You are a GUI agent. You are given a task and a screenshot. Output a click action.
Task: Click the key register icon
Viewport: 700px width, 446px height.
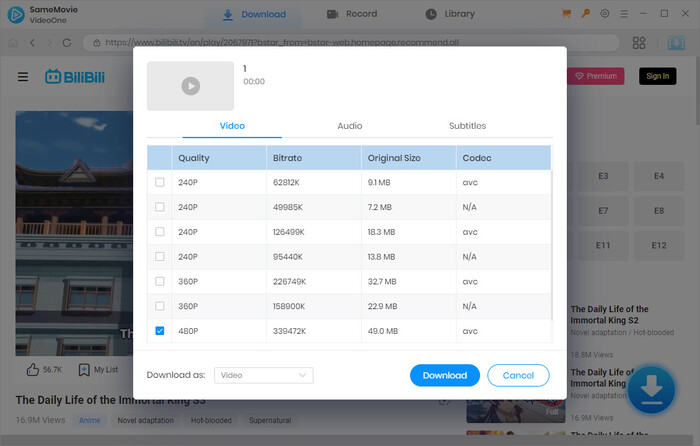[586, 13]
